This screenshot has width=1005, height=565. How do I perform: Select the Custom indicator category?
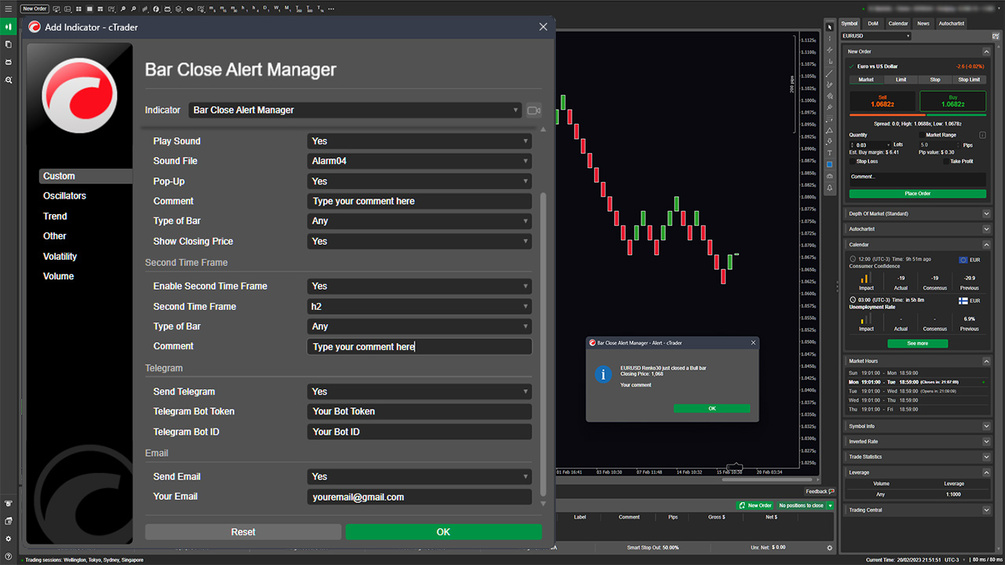click(x=85, y=176)
